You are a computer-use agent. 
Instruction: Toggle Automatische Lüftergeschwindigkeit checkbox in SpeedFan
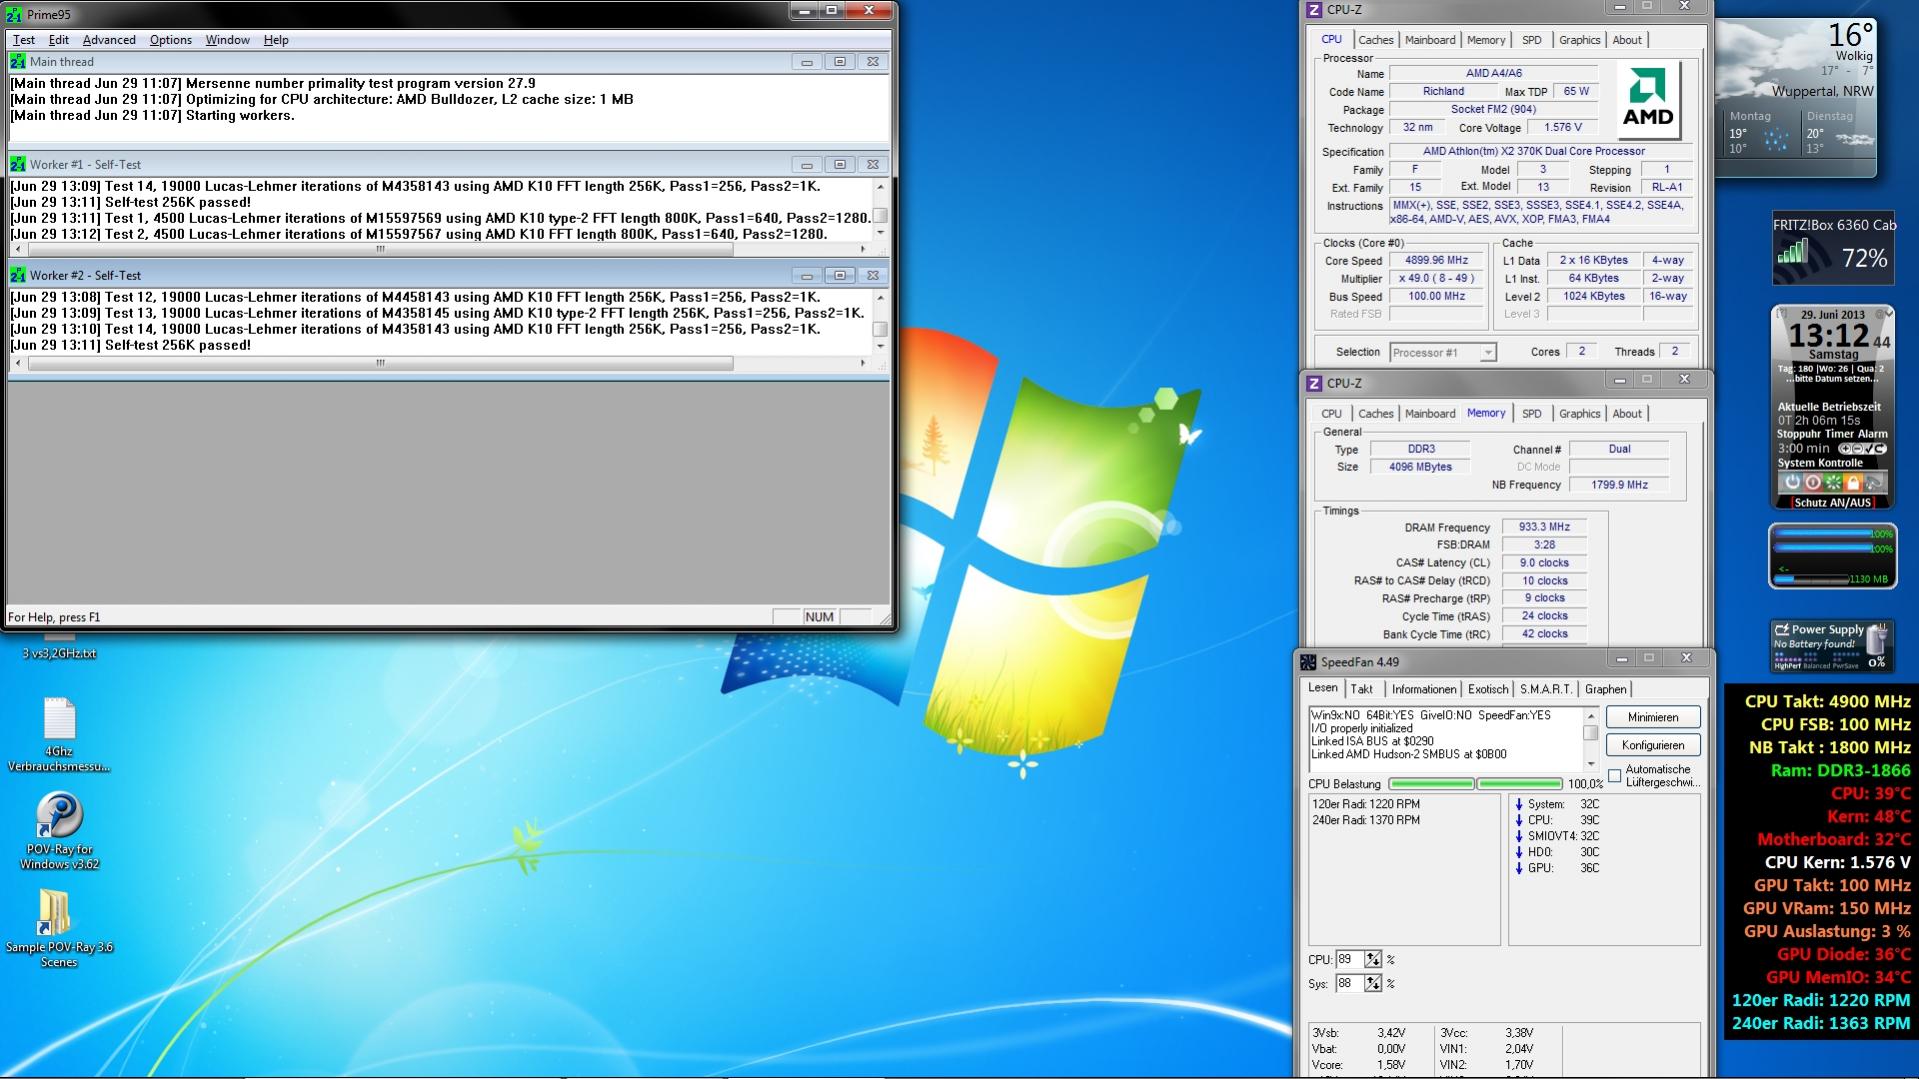1614,776
